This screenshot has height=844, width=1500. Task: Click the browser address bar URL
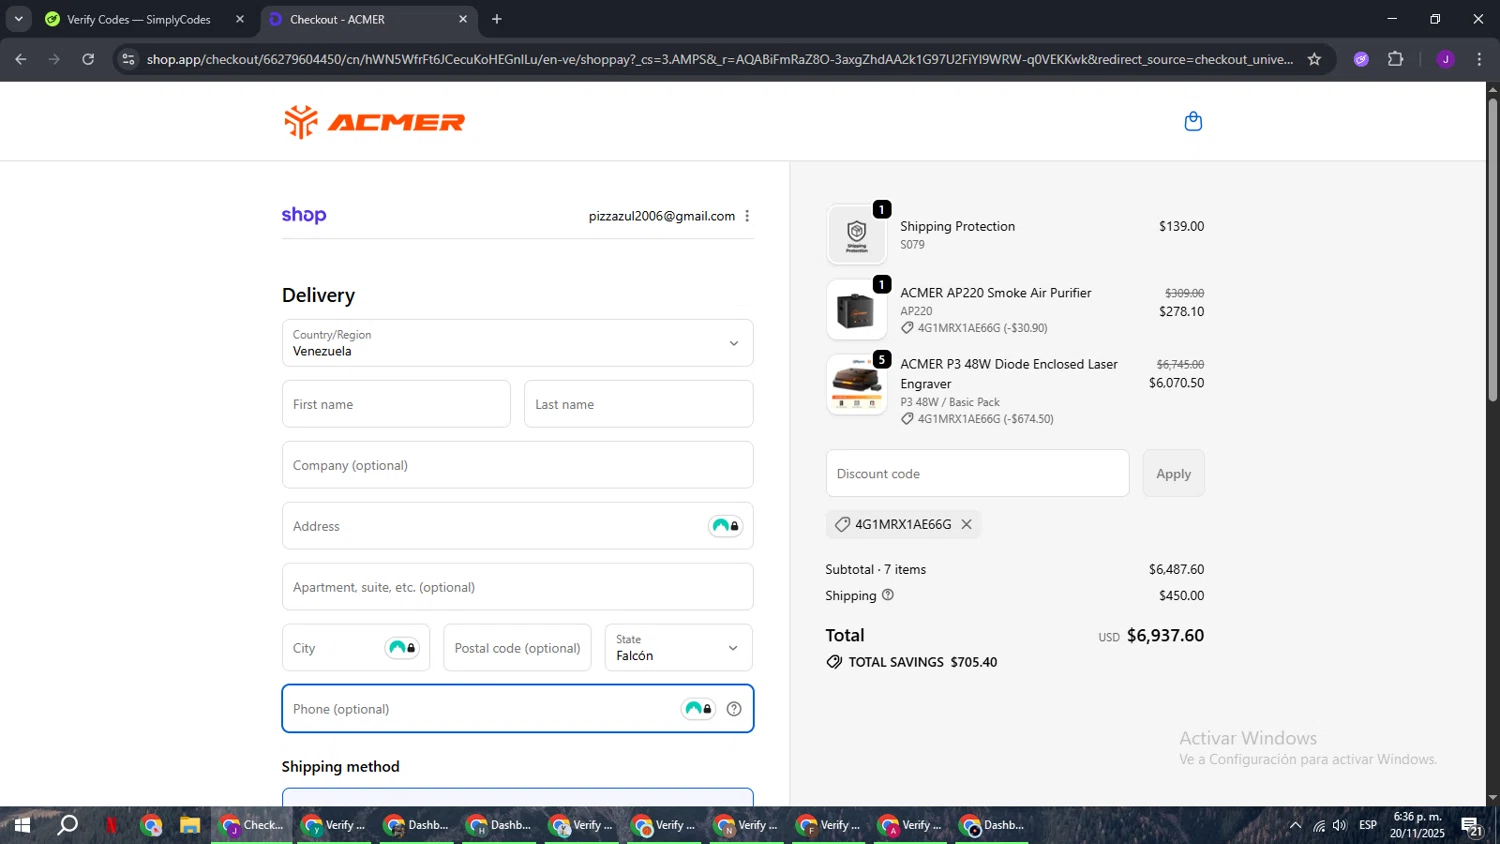point(720,59)
